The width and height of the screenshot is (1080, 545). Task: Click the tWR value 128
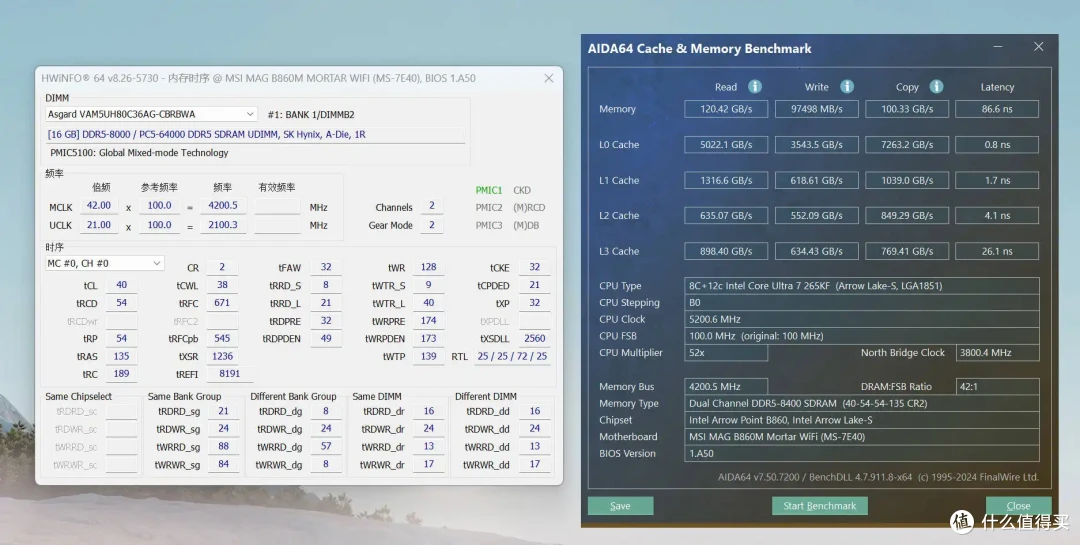pyautogui.click(x=428, y=267)
